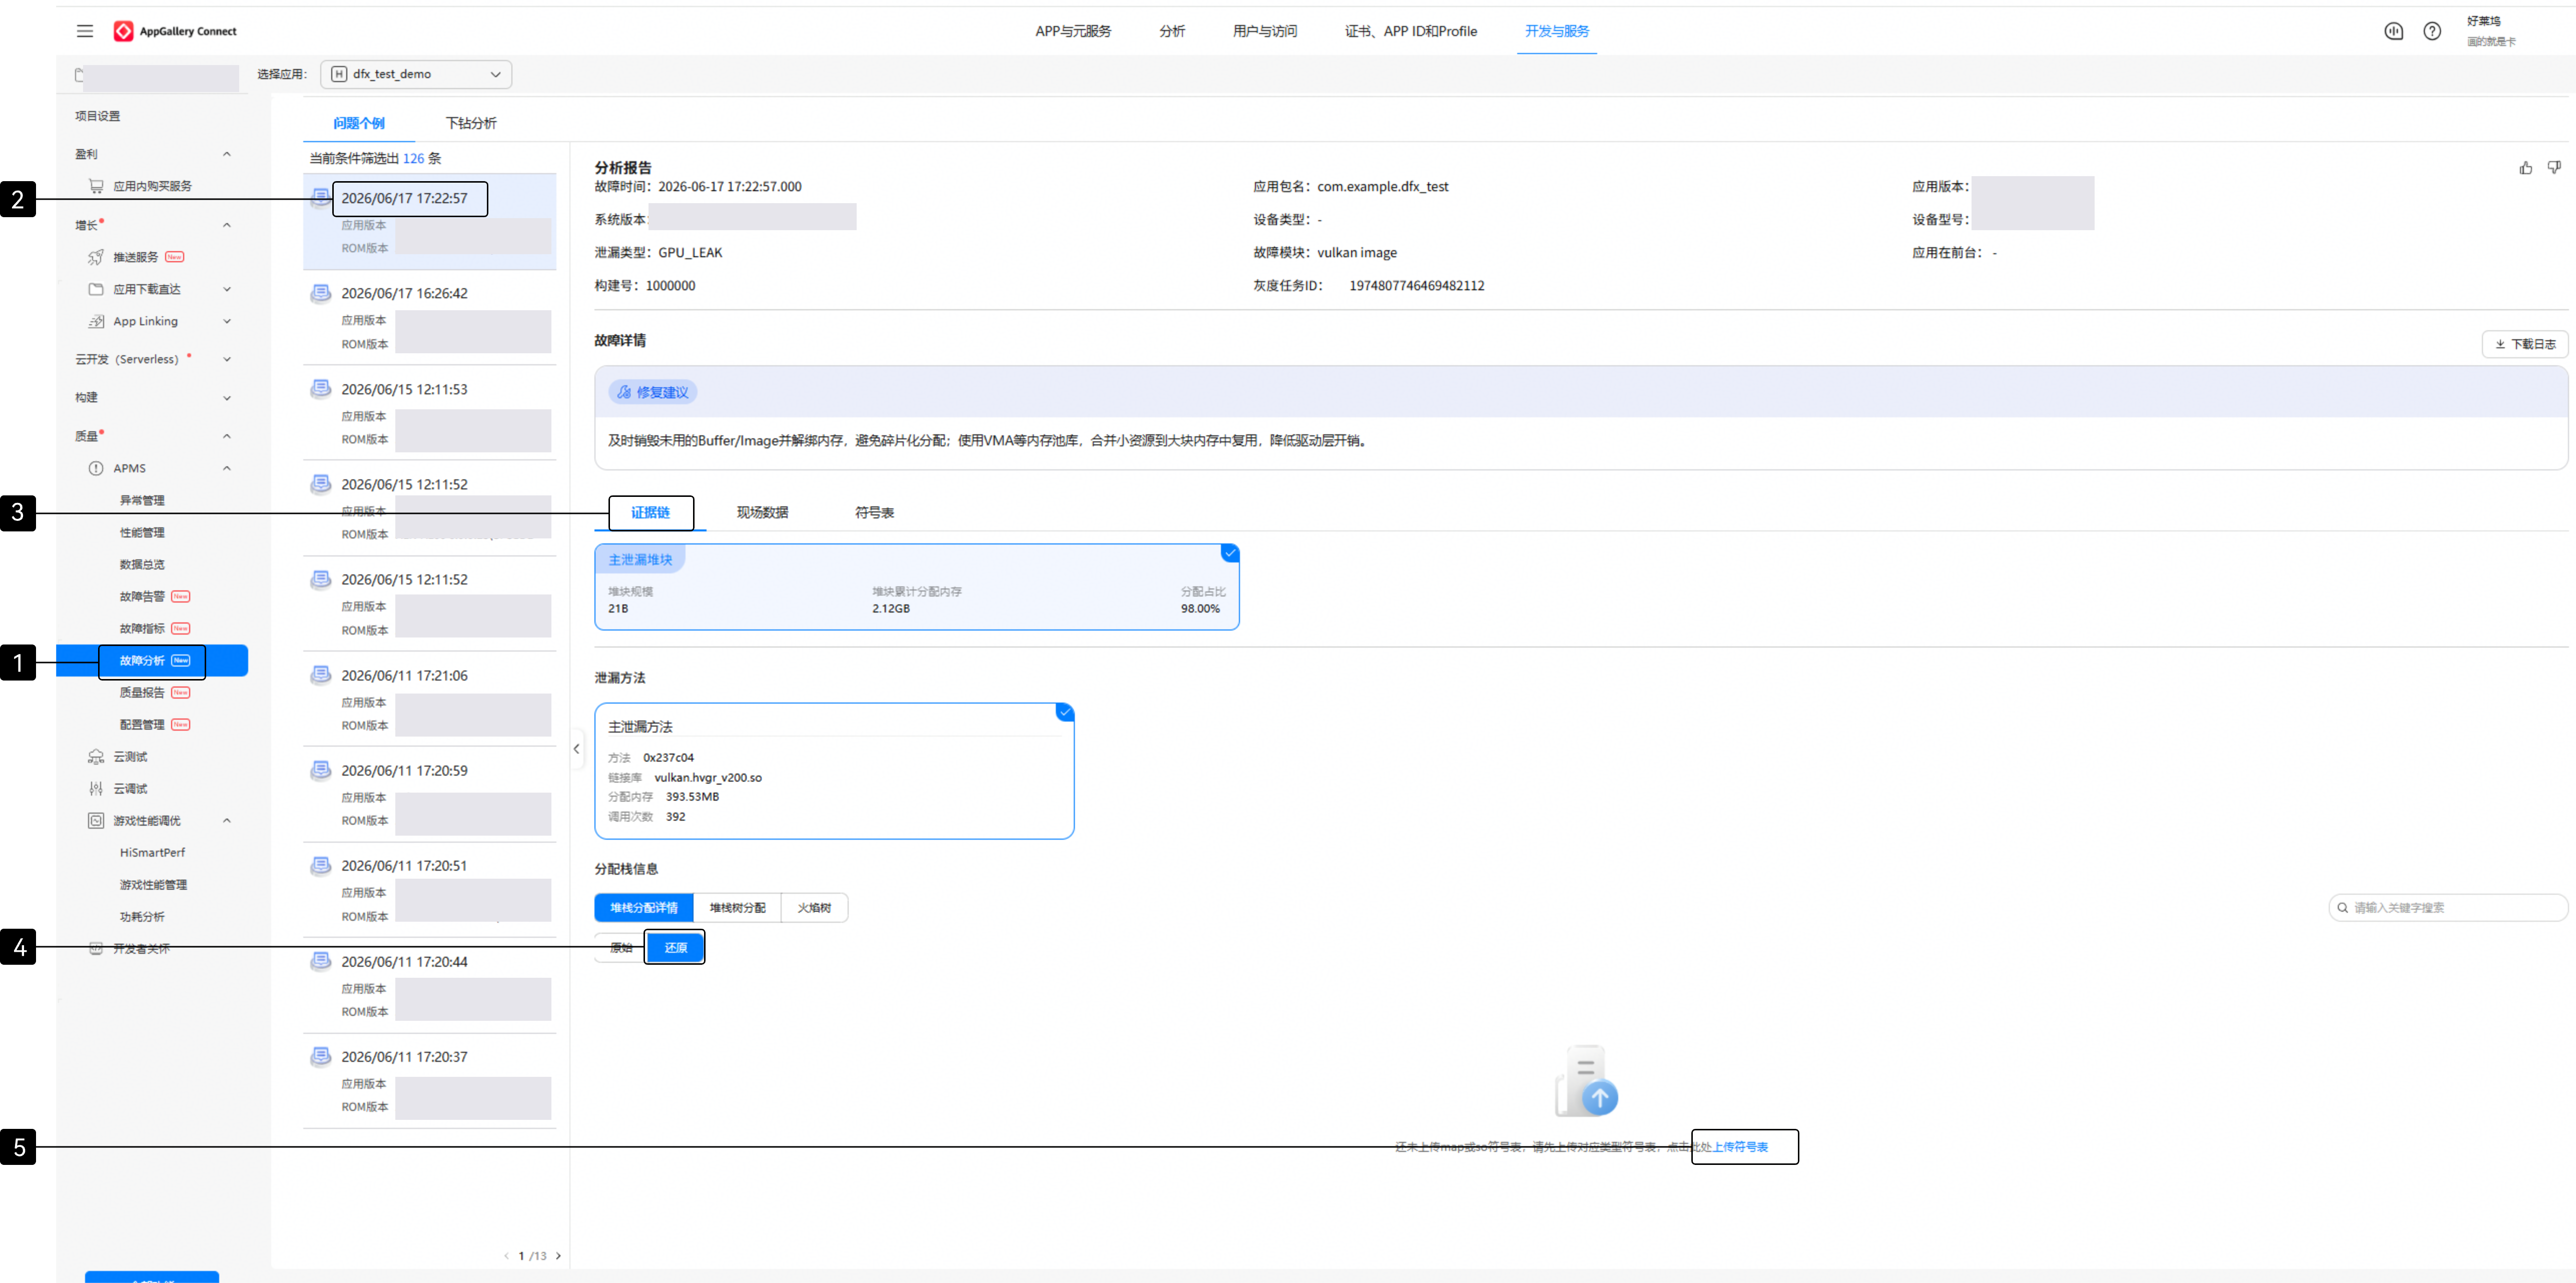Open the 现场数据 tab

(x=762, y=513)
